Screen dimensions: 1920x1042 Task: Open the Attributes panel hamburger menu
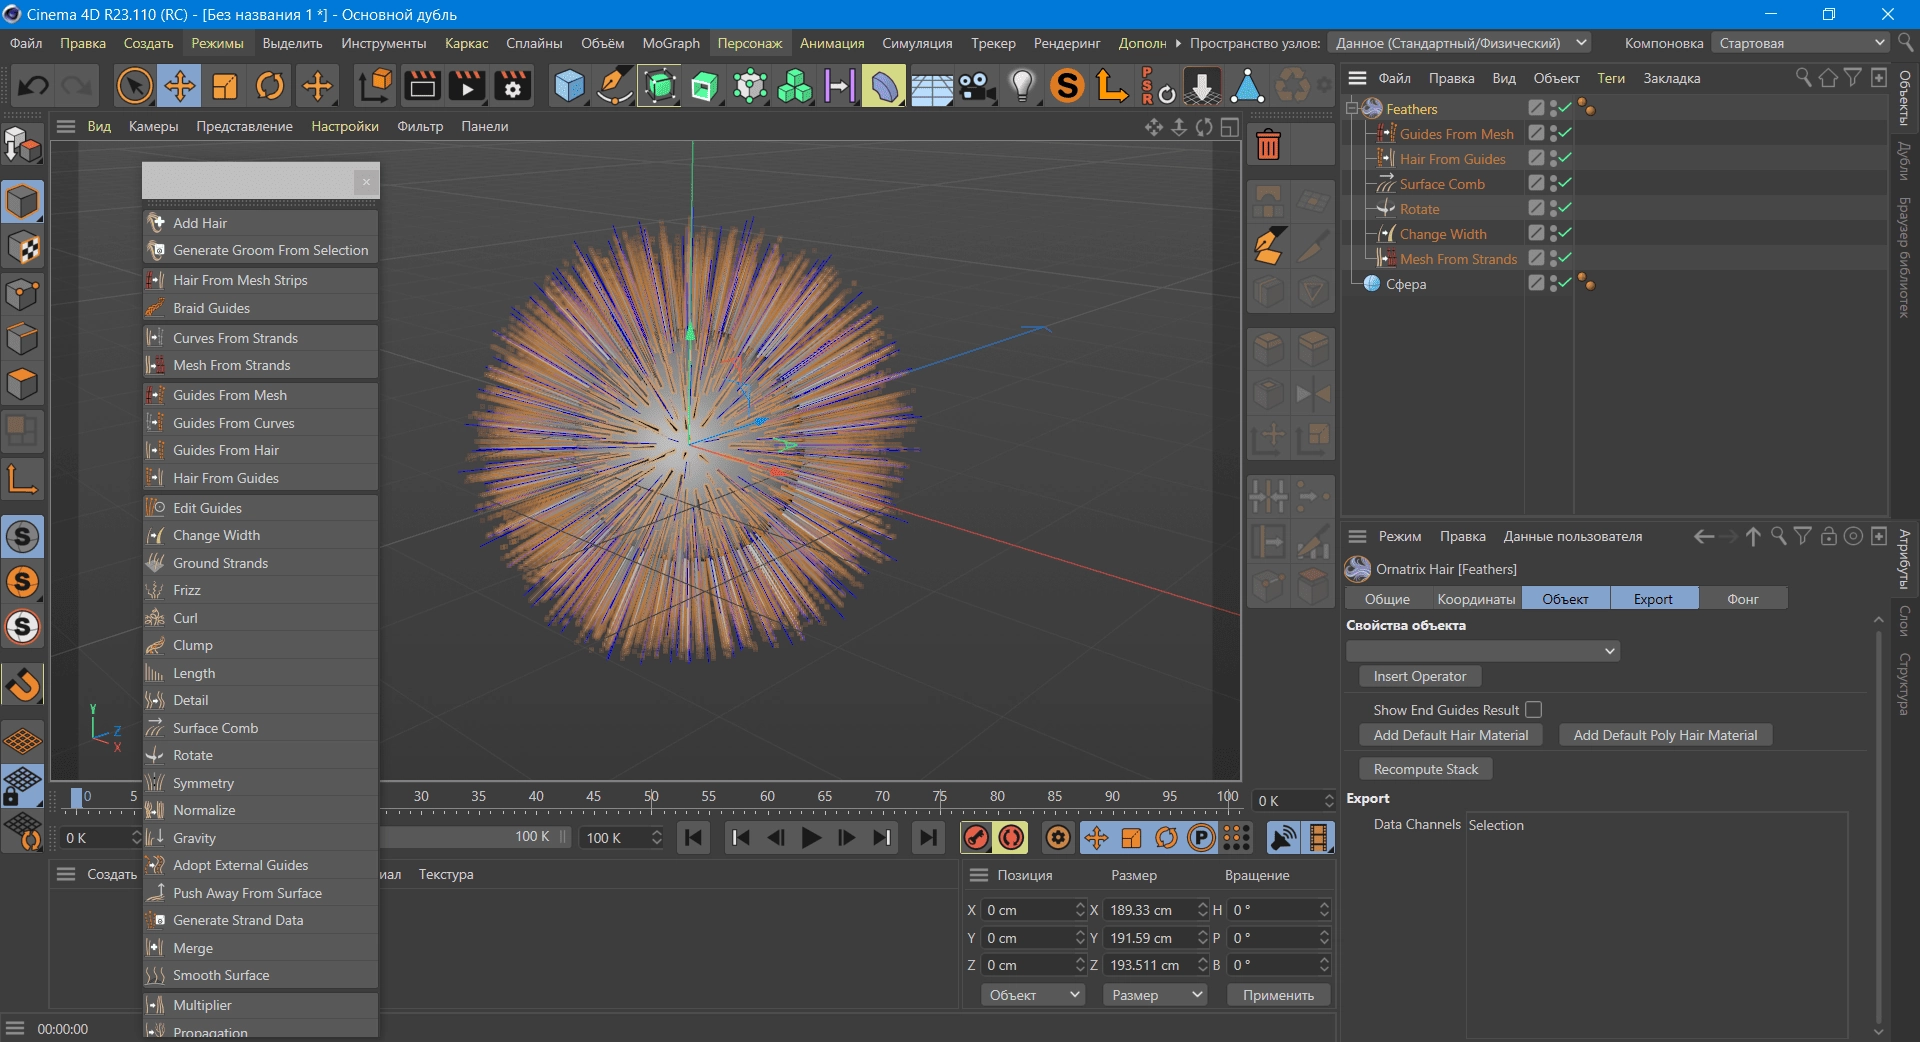coord(1357,536)
